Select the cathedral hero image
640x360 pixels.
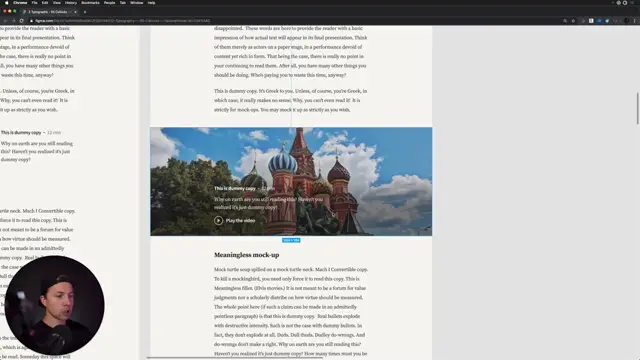[x=291, y=181]
